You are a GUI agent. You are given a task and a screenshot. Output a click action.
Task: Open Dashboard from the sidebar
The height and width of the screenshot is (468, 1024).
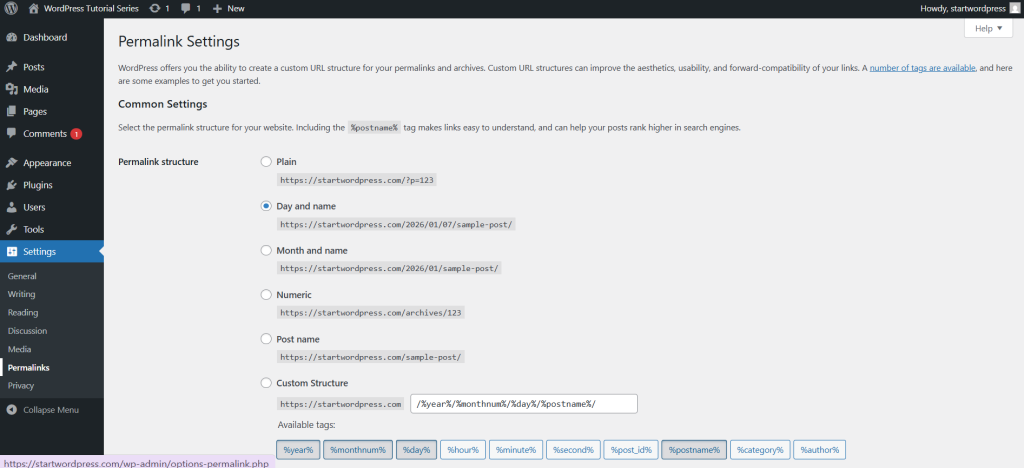coord(45,38)
